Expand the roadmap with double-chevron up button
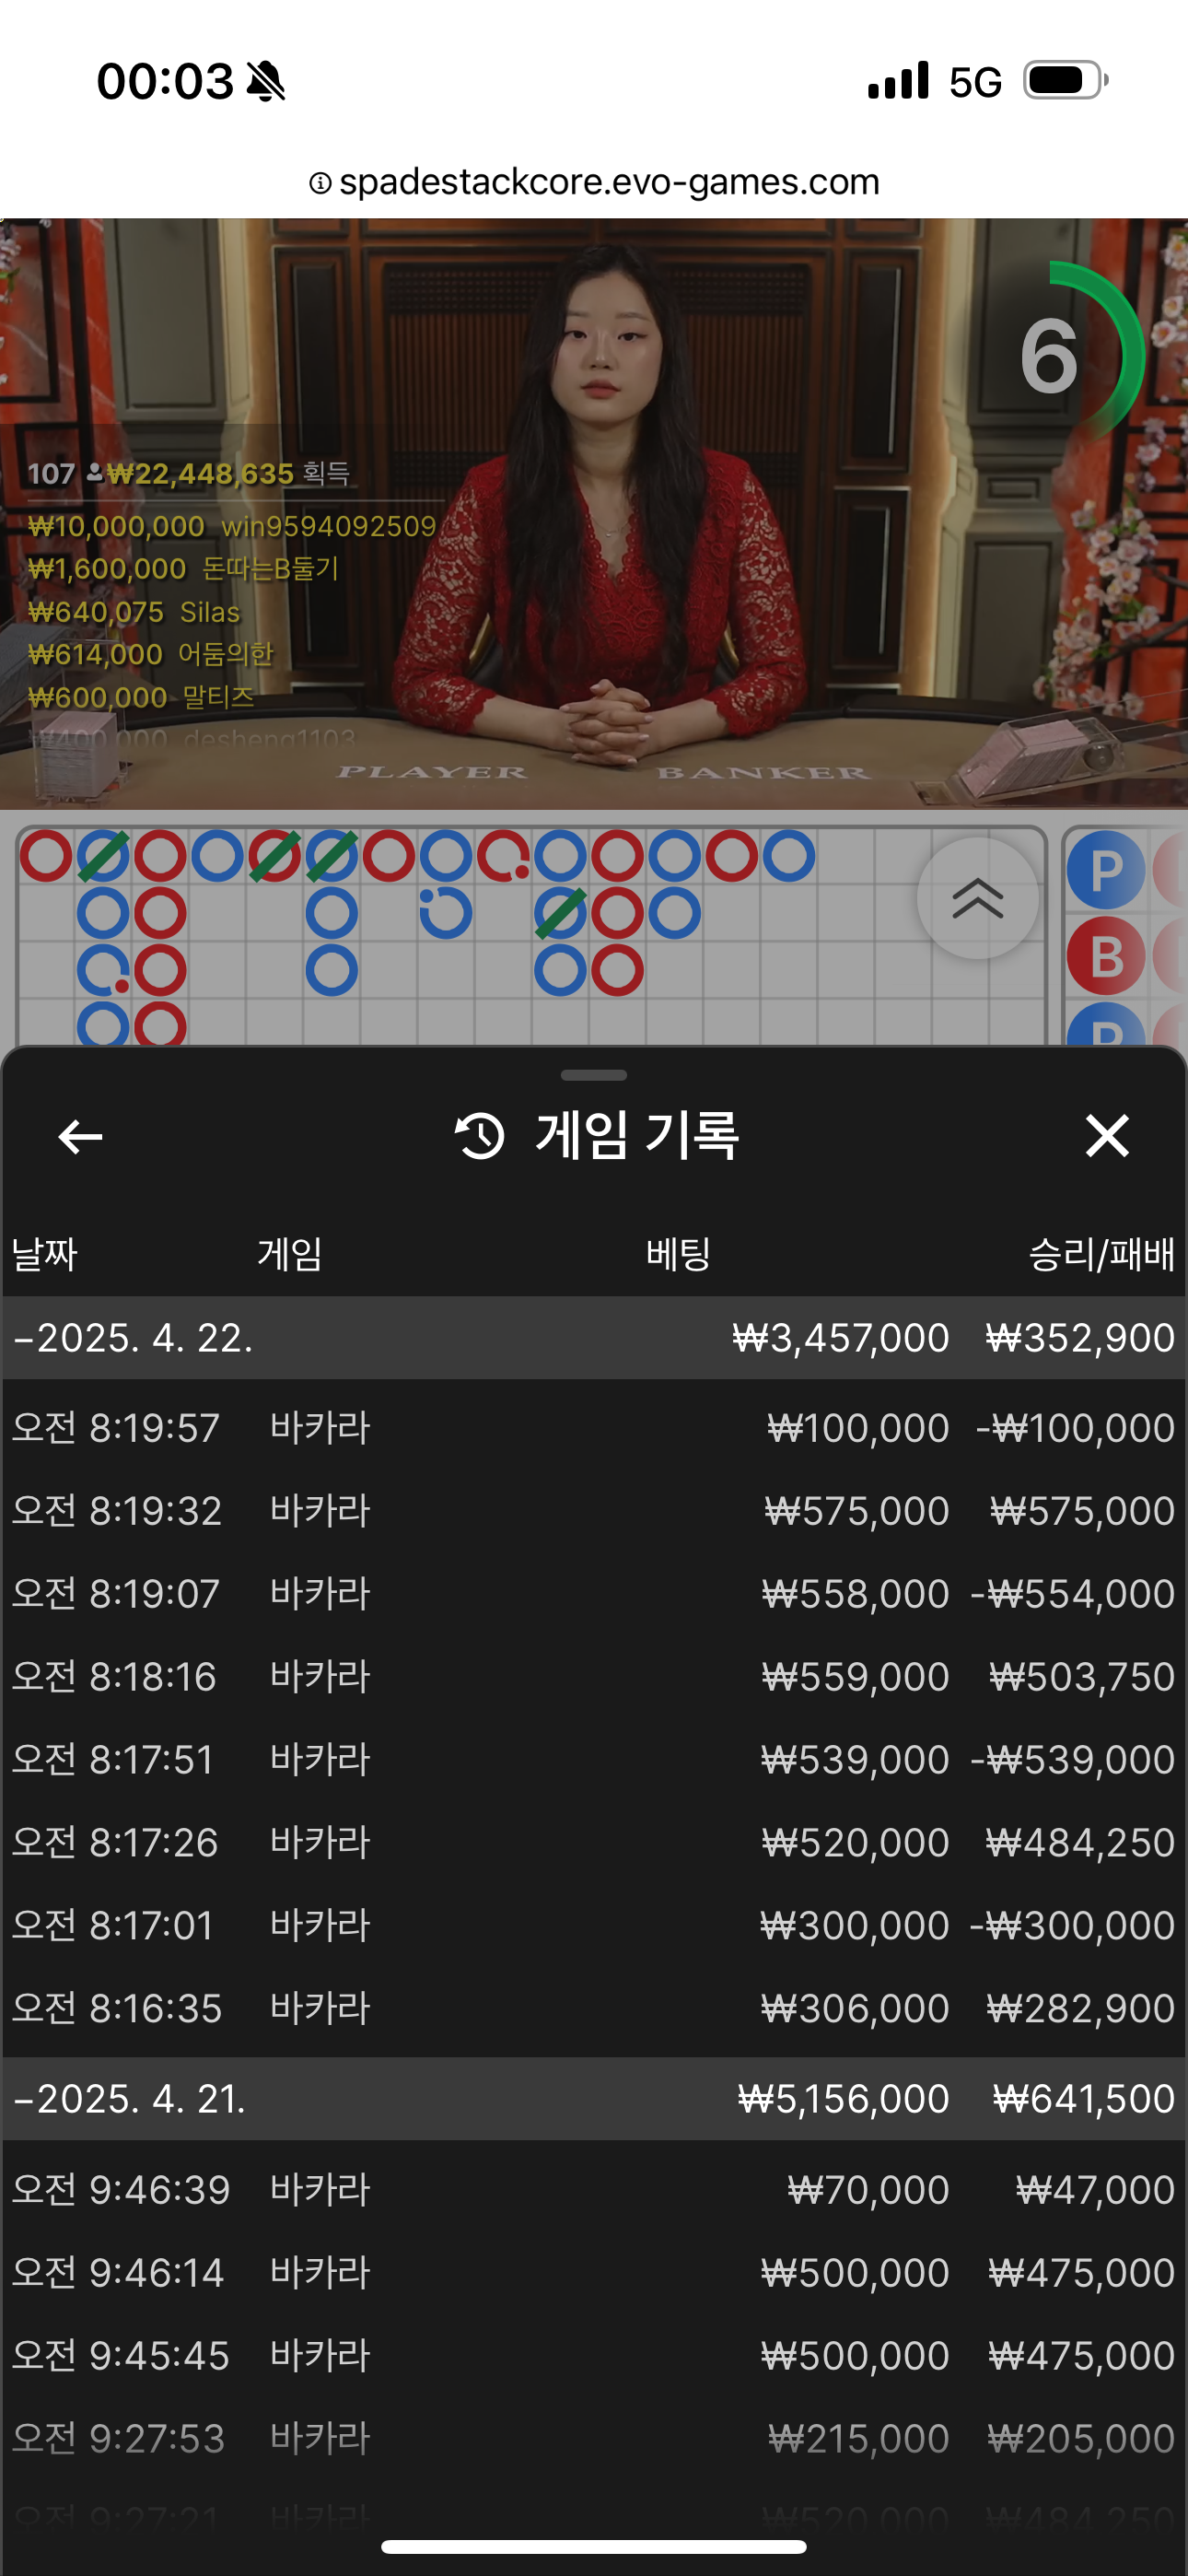Screen dimensions: 1188x2576 977,898
